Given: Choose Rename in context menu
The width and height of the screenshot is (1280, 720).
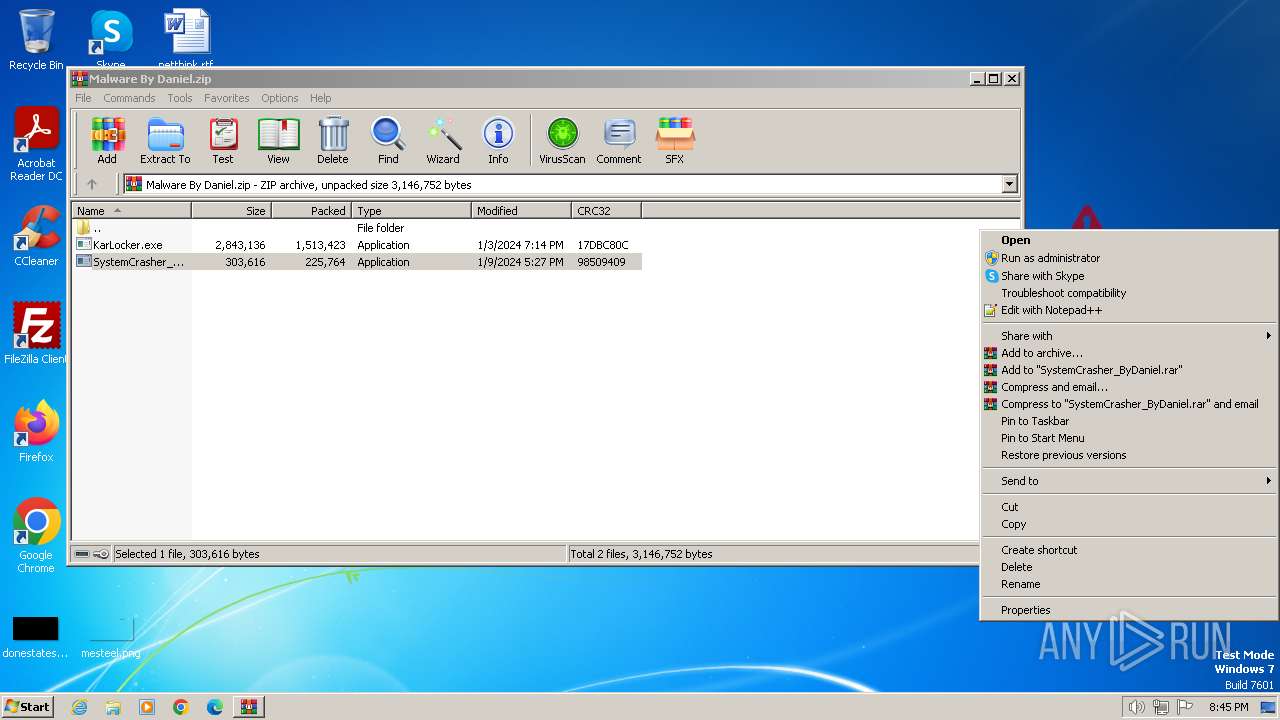Looking at the screenshot, I should tap(1129, 584).
